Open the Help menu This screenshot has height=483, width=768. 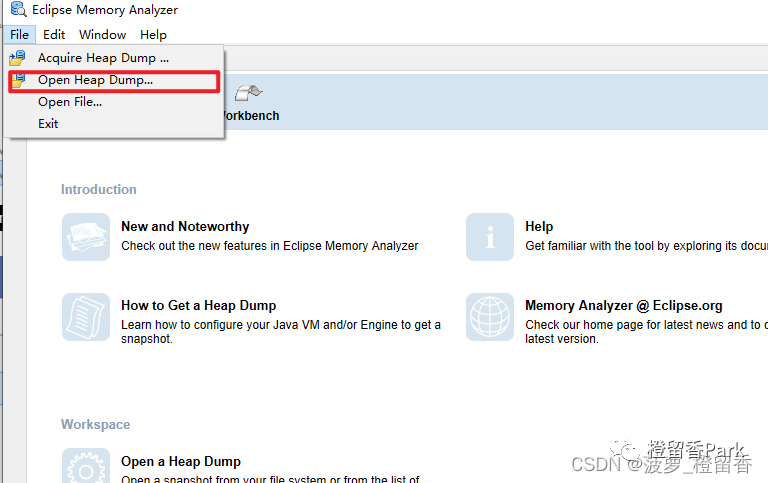point(153,35)
